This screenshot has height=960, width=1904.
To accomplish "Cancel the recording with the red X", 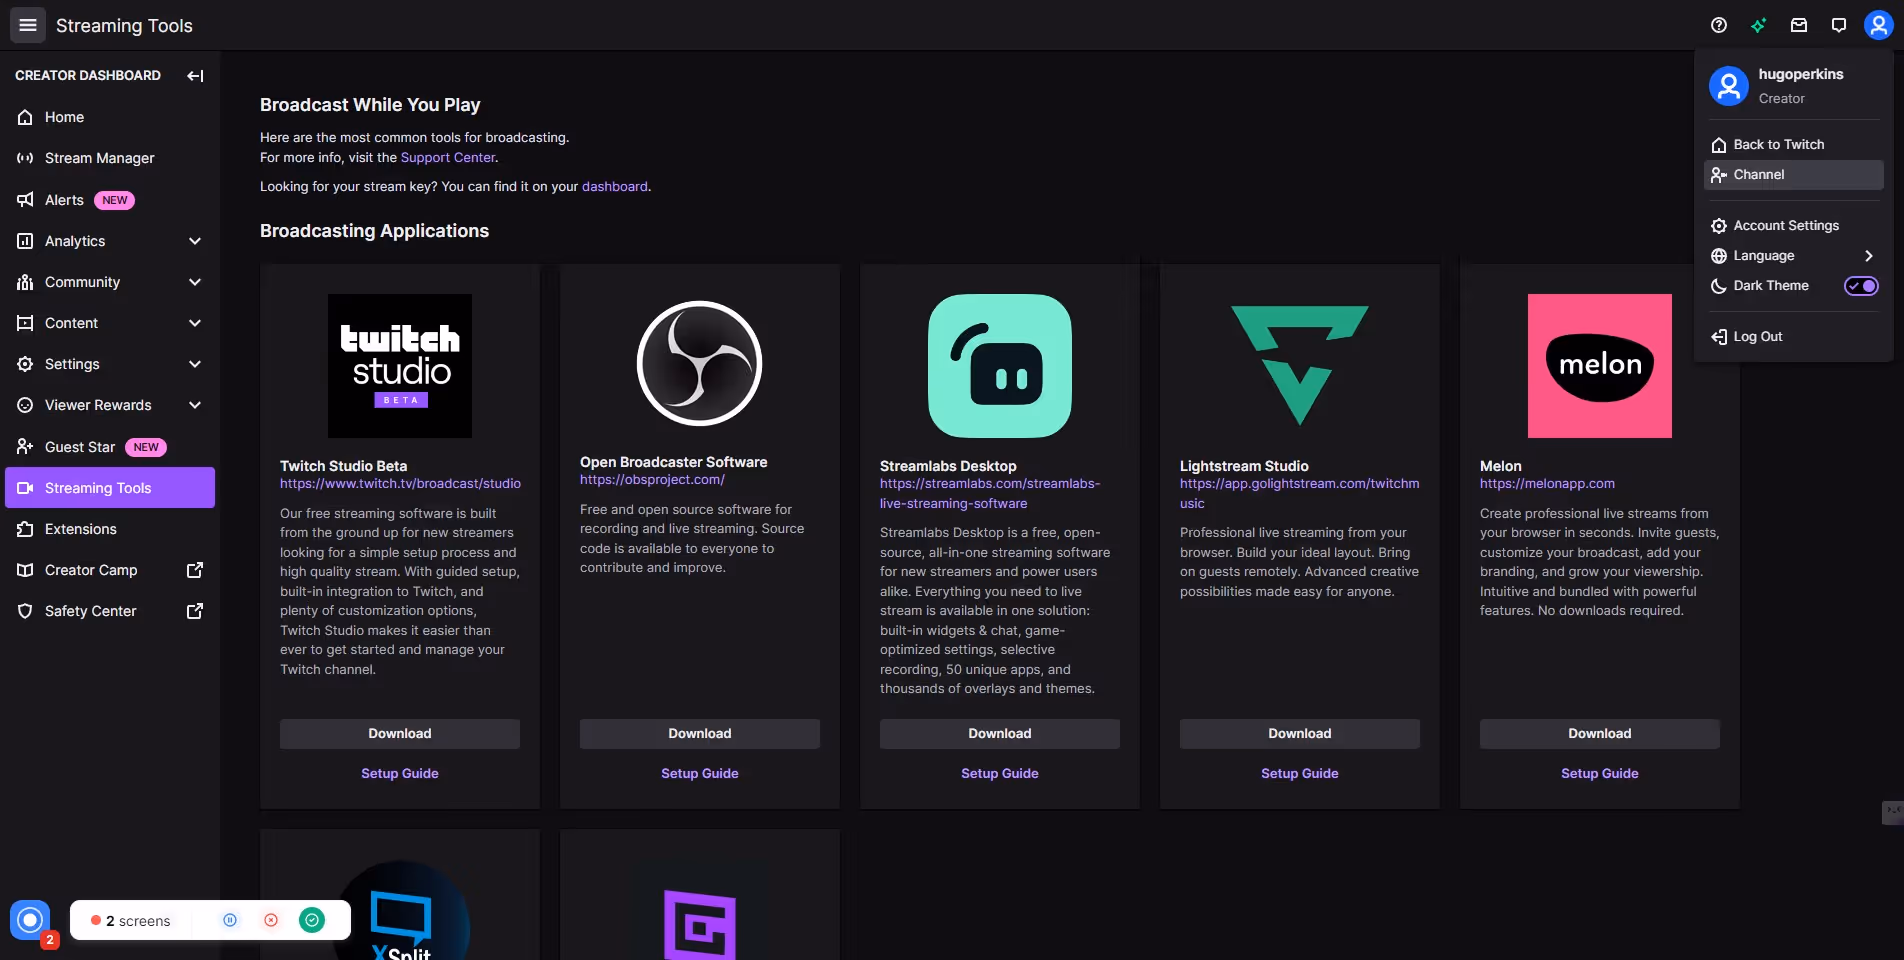I will pyautogui.click(x=271, y=920).
